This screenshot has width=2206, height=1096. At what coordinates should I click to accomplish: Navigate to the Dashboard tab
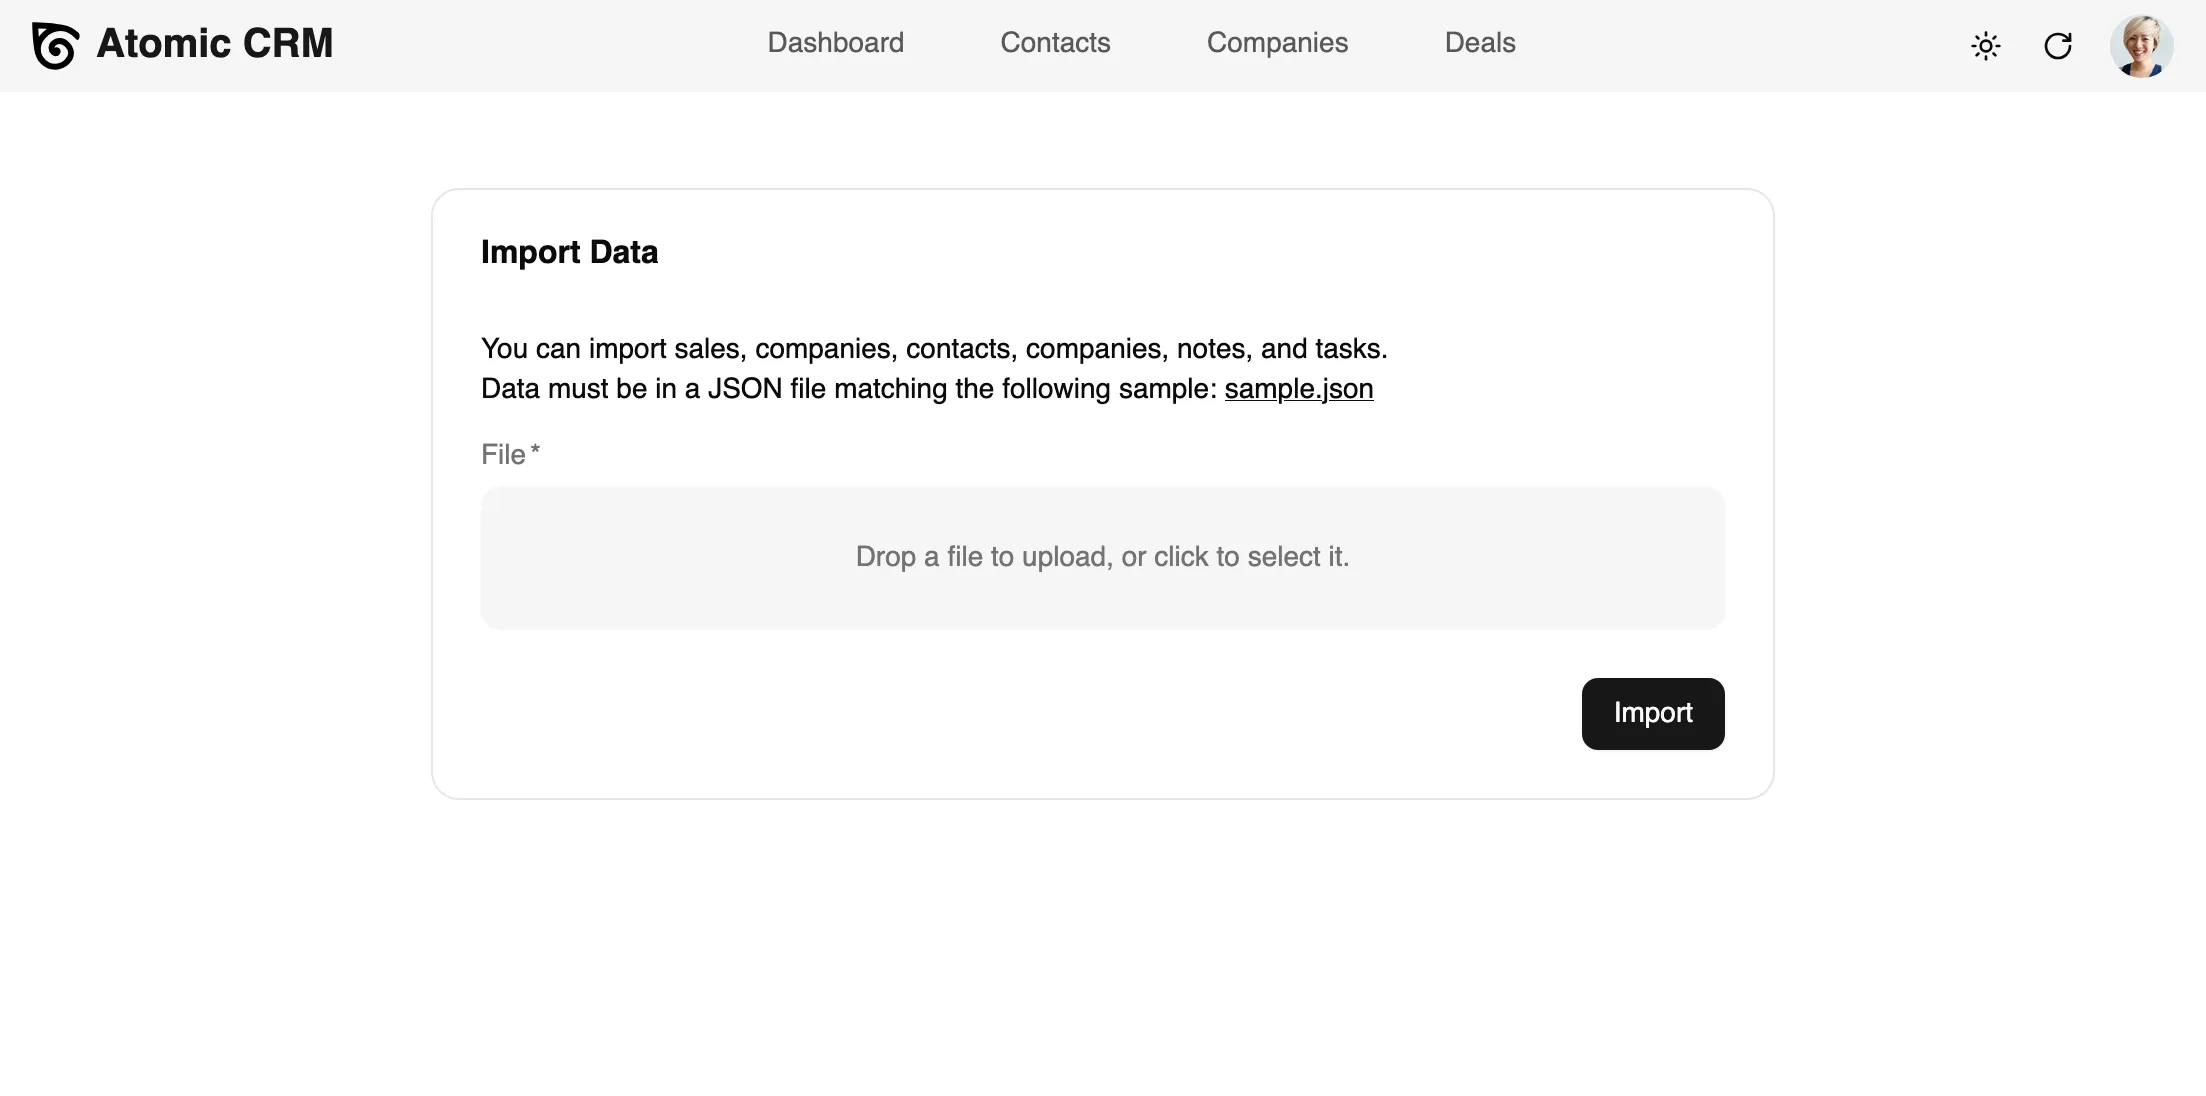836,43
